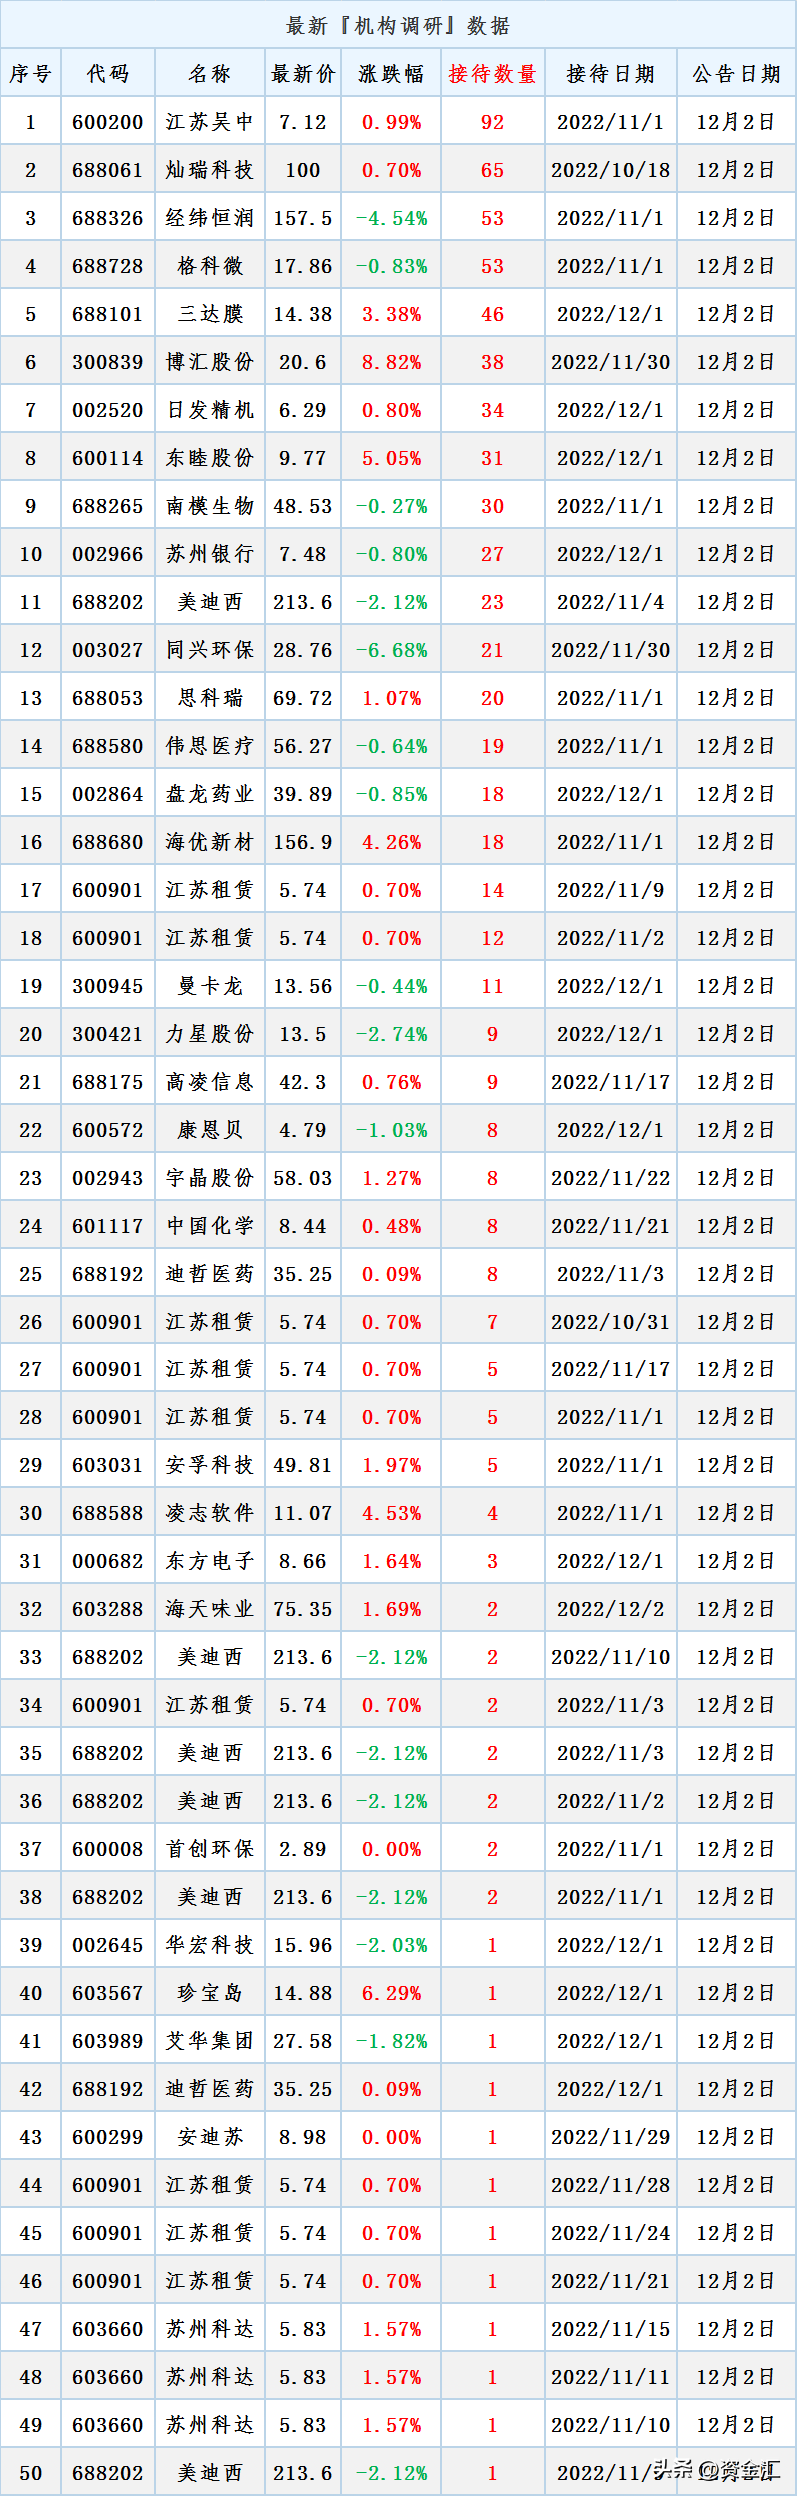Click the 名称 column header

(x=210, y=74)
